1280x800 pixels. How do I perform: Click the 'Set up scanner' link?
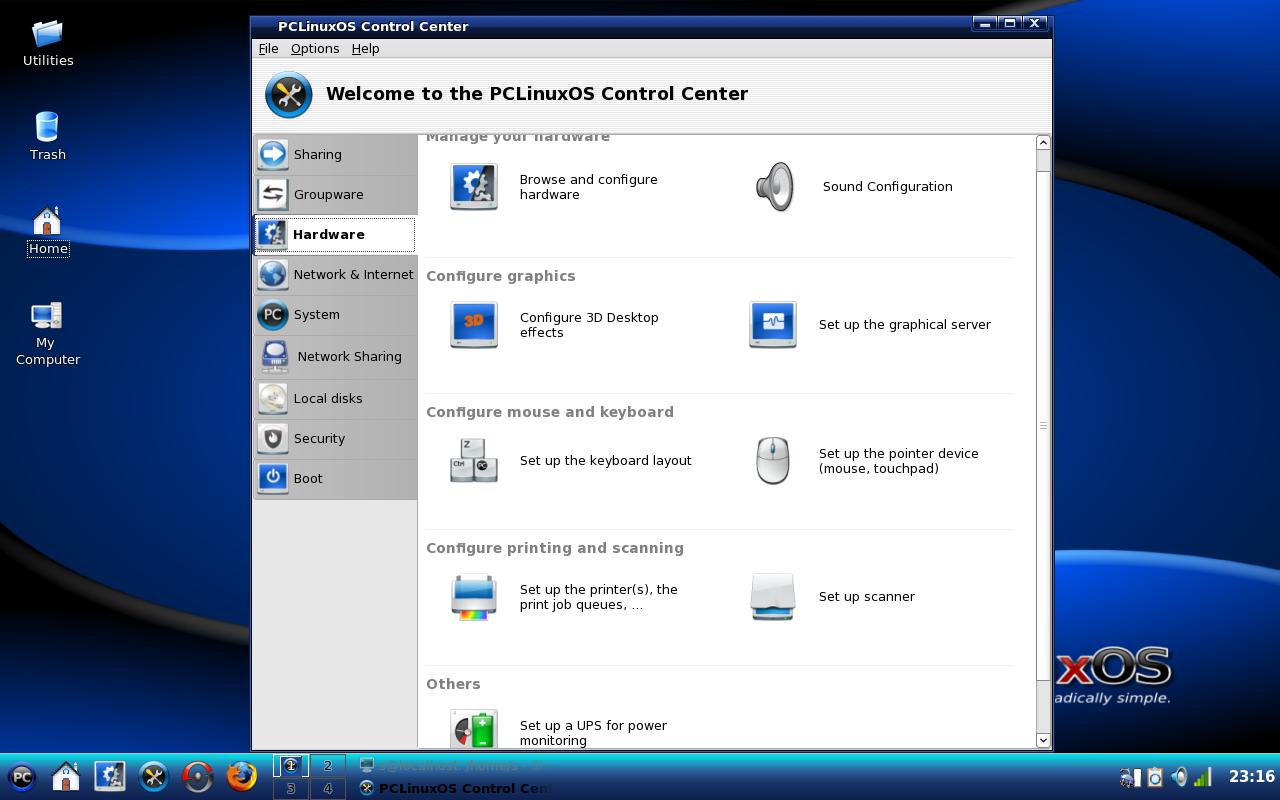click(x=866, y=596)
